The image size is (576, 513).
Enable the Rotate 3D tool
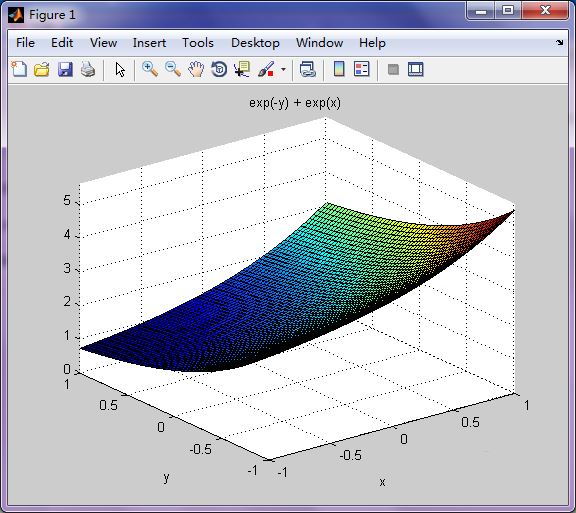[219, 69]
